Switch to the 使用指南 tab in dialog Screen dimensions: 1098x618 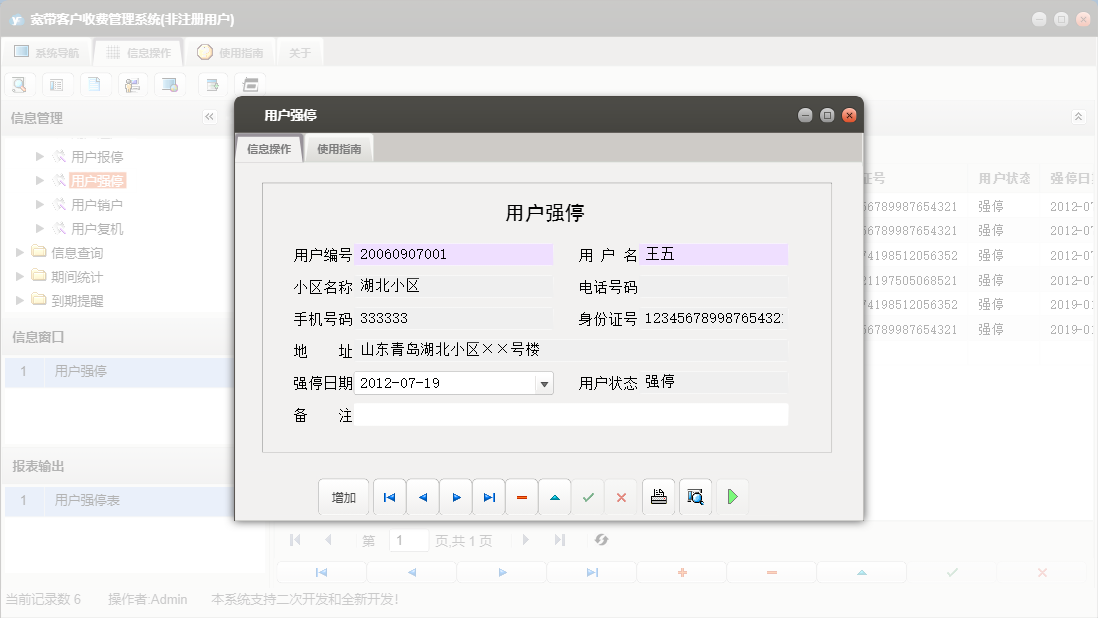(x=340, y=147)
